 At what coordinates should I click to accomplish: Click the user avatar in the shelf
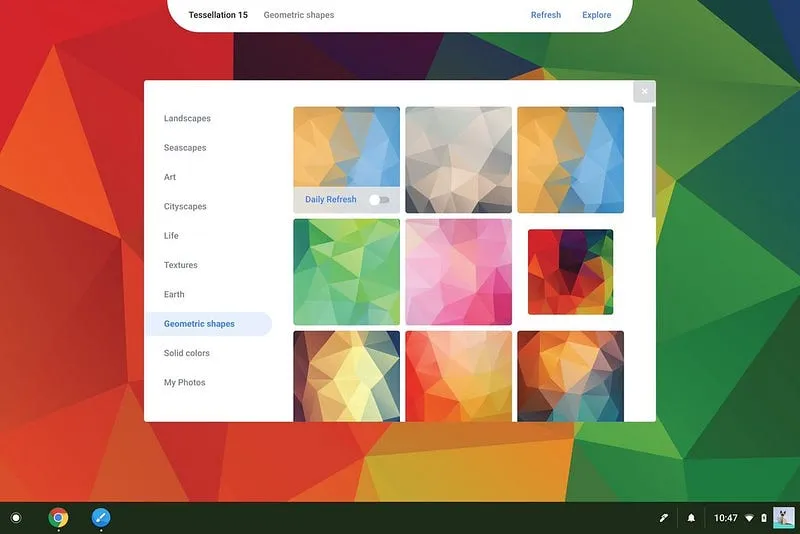coord(784,517)
